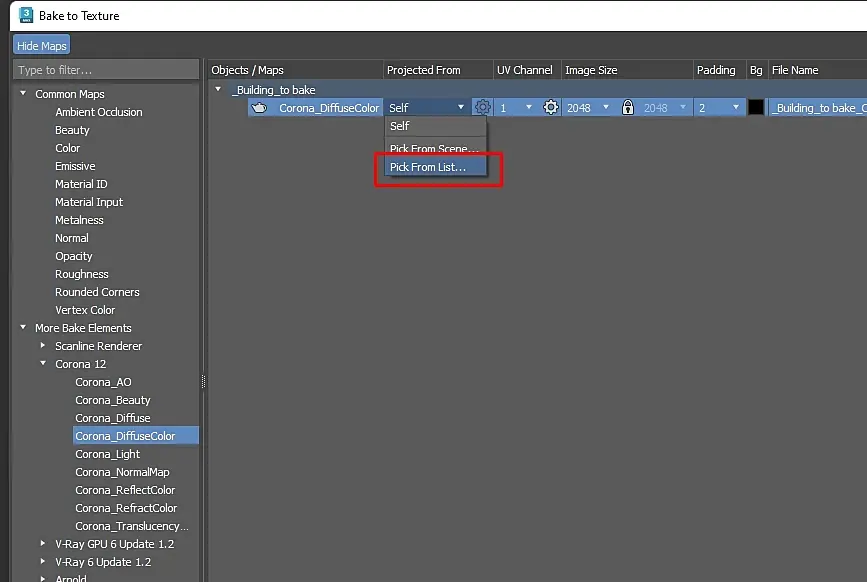This screenshot has height=582, width=867.
Task: Collapse the Common Maps group
Action: pos(23,93)
